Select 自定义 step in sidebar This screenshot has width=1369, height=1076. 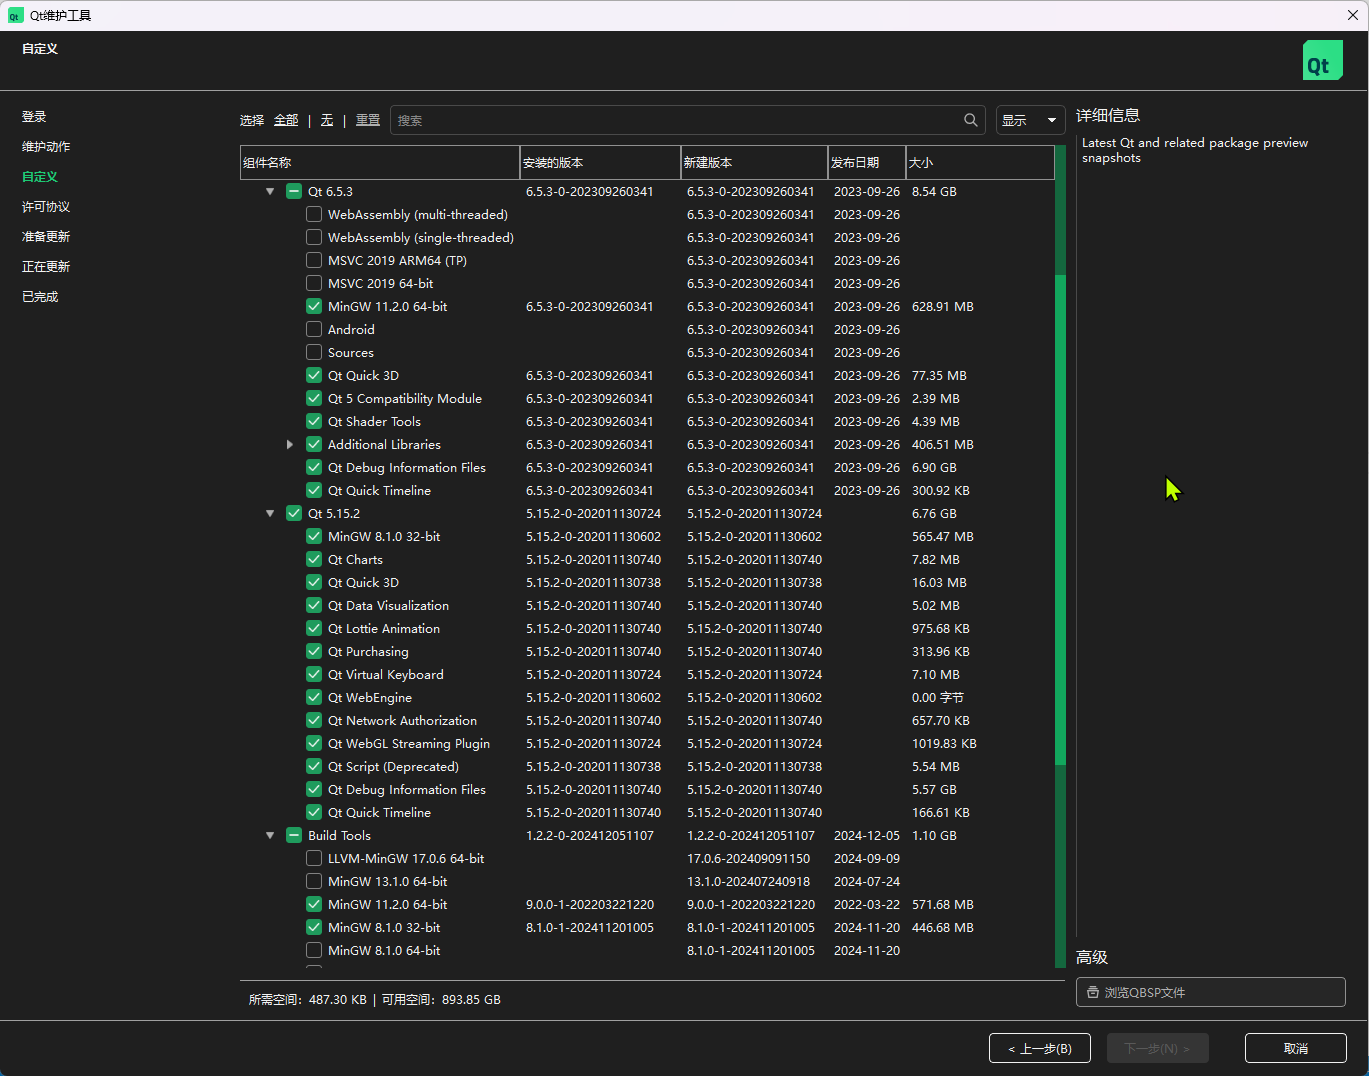tap(40, 177)
